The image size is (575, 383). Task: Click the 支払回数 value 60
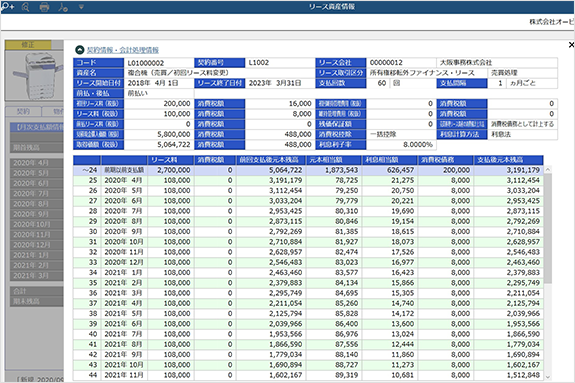[378, 83]
